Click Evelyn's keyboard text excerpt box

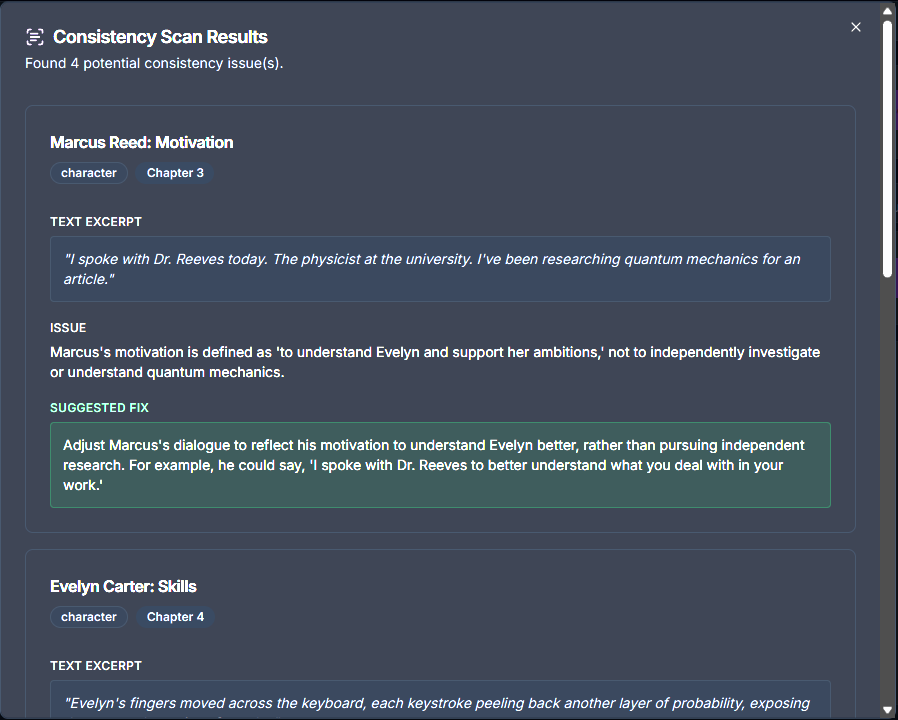tap(440, 700)
